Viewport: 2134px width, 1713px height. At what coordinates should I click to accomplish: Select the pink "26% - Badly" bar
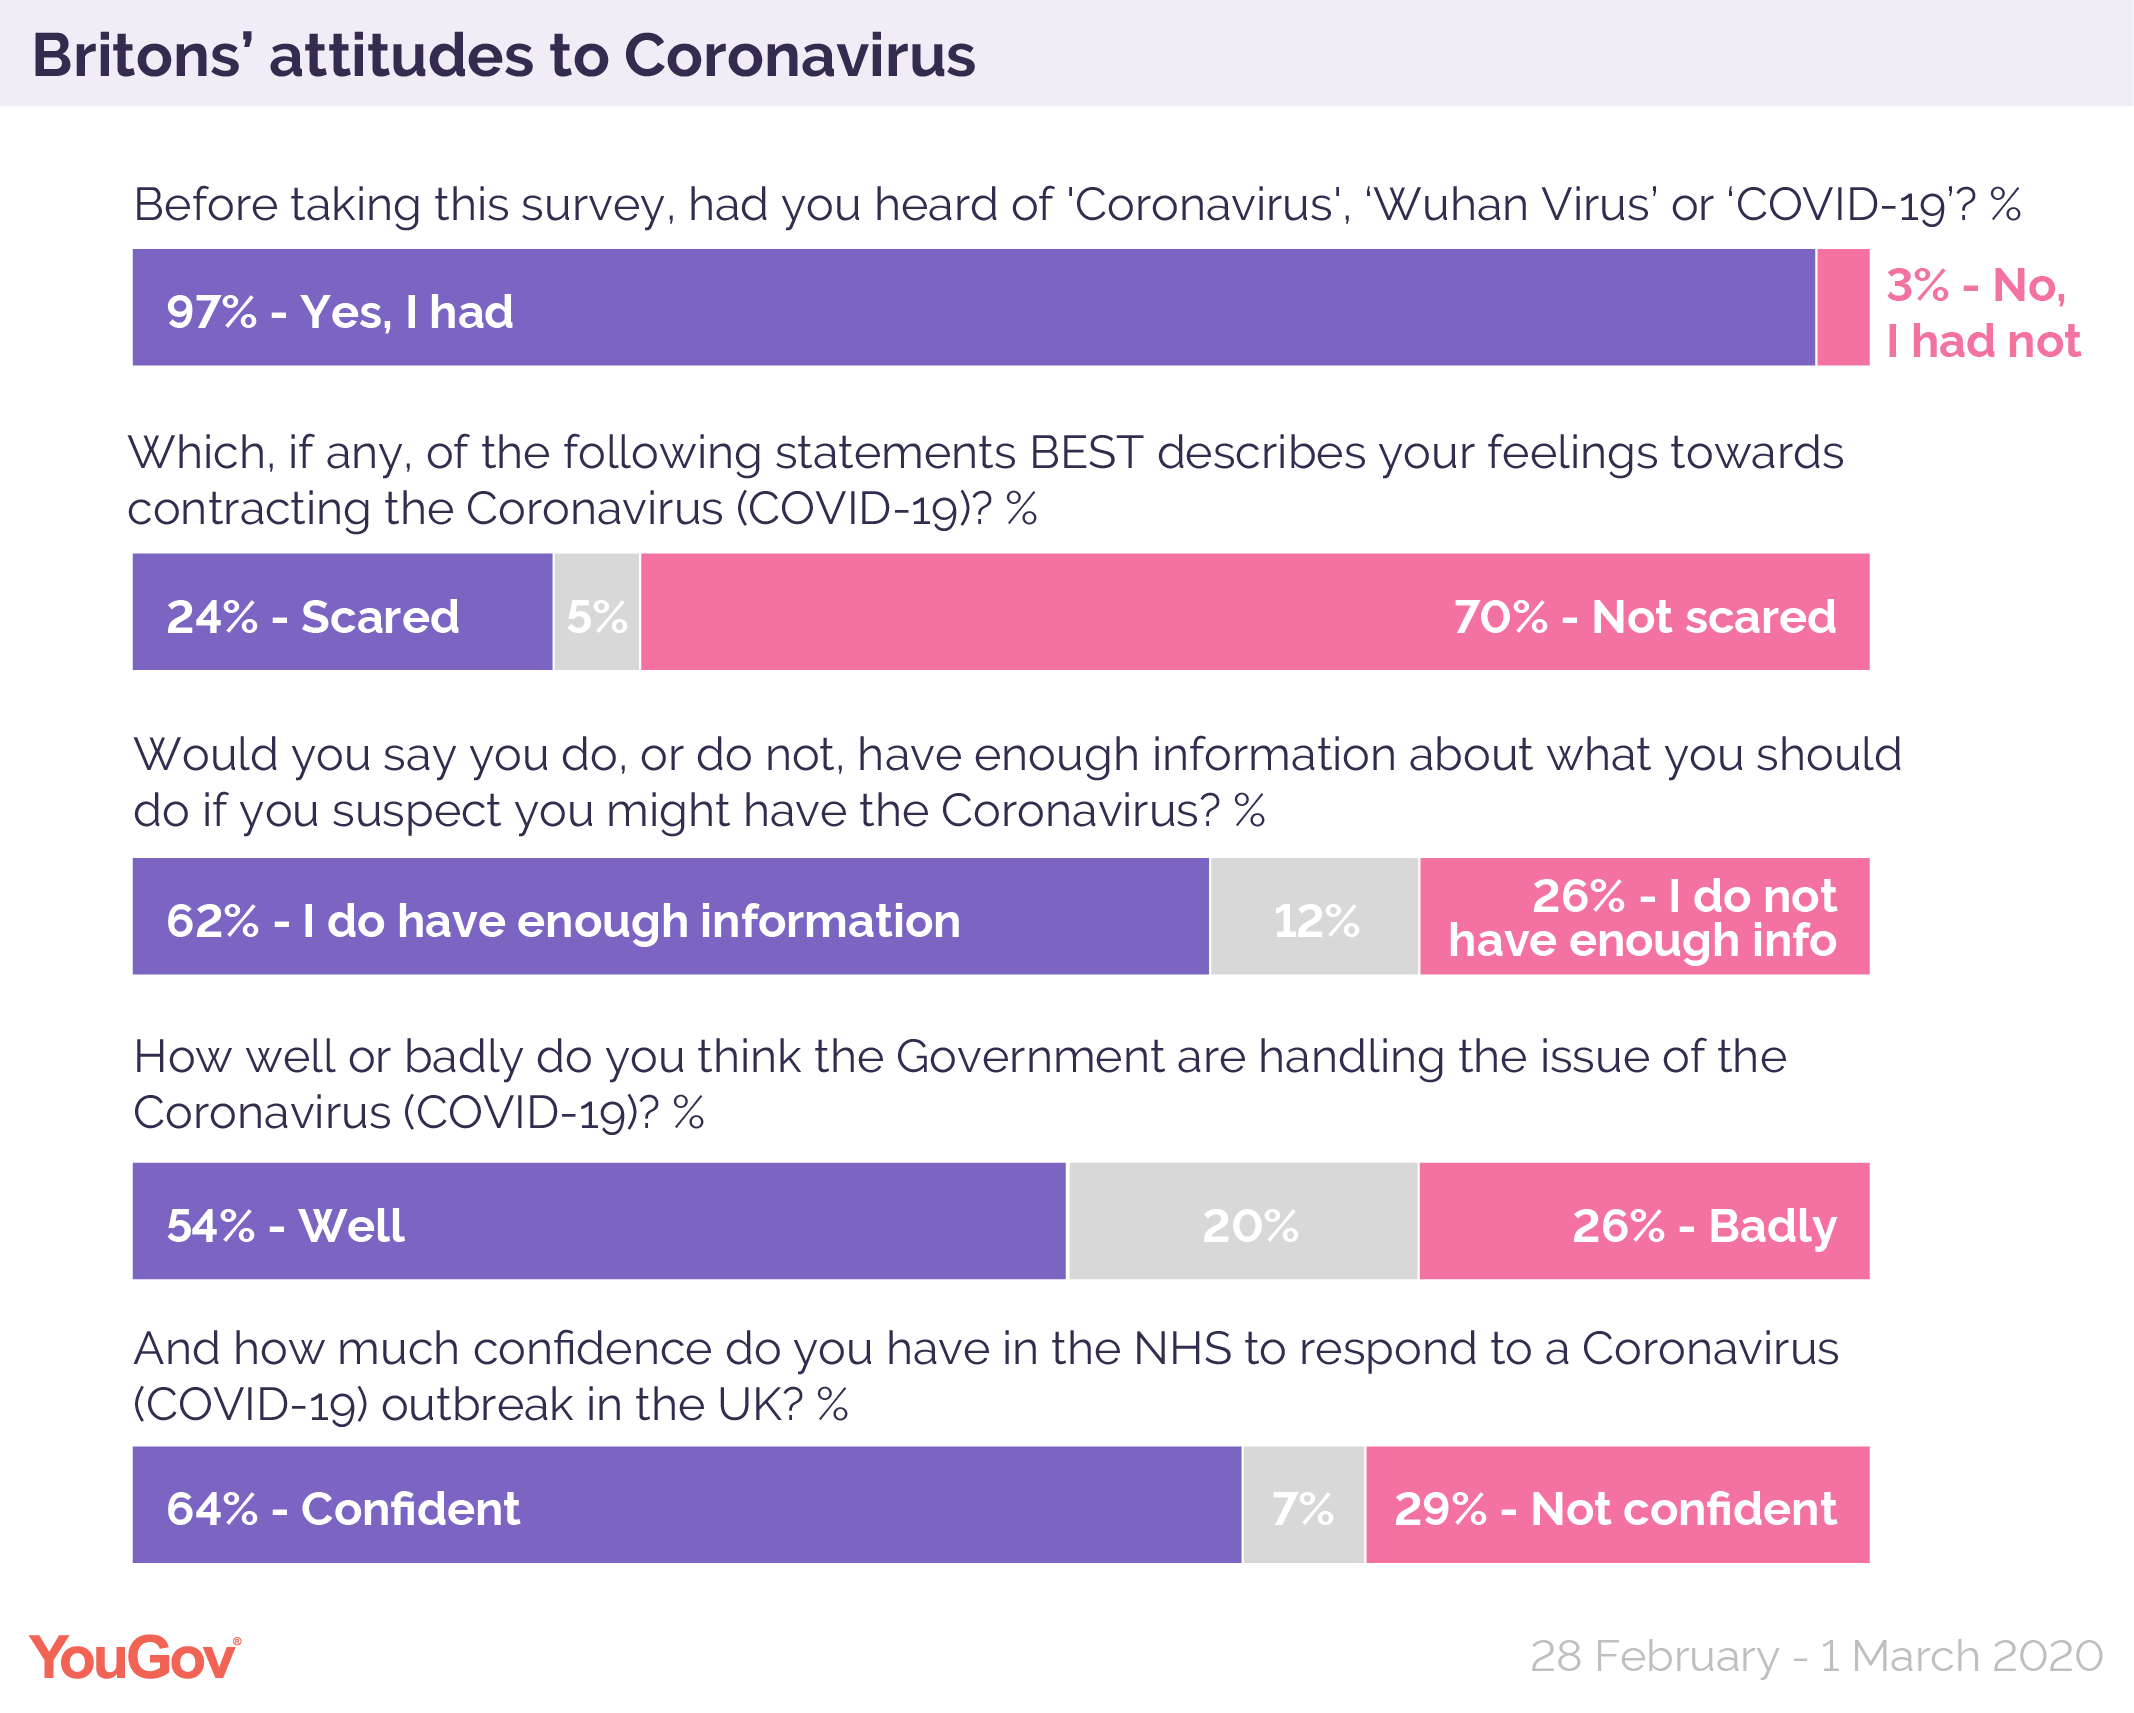coord(1644,1221)
